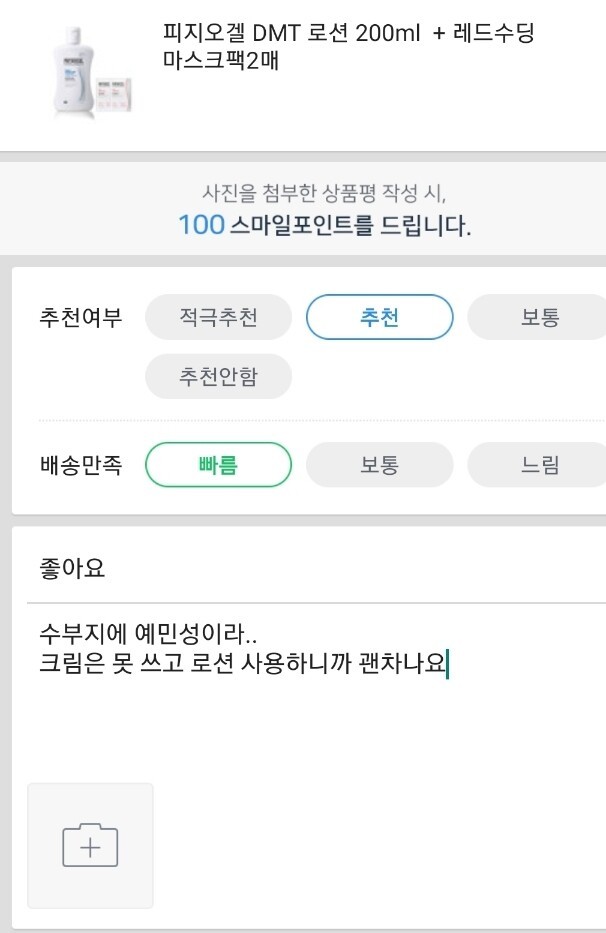Tap the 추천여부 section label

(x=81, y=317)
